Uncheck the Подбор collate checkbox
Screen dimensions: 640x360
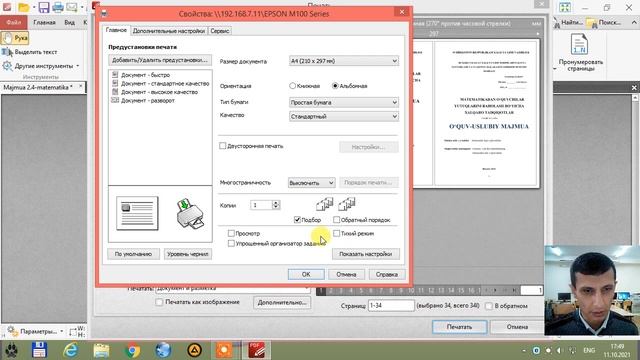pyautogui.click(x=297, y=220)
